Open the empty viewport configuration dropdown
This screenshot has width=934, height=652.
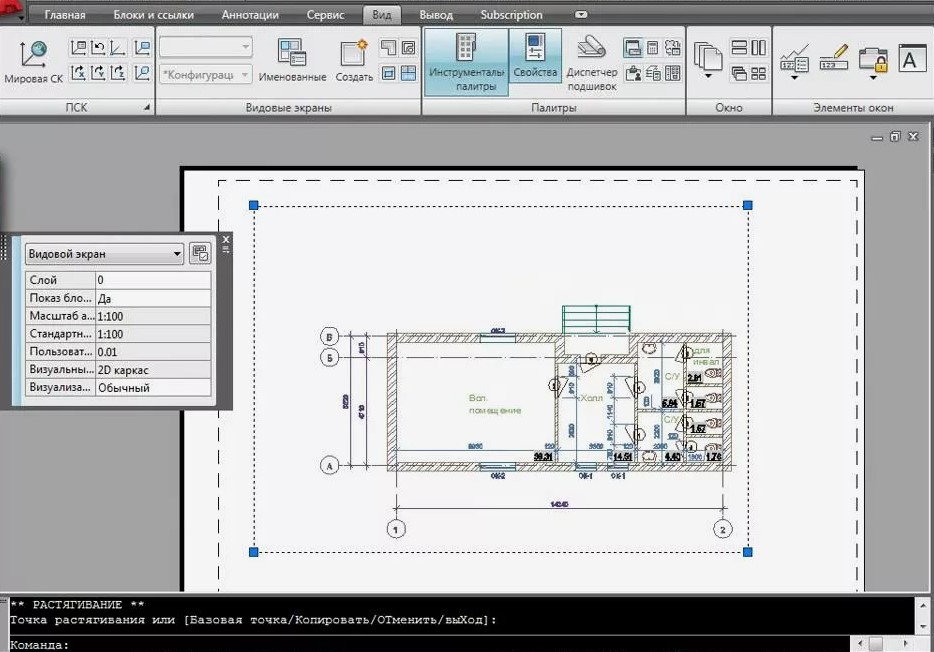[x=206, y=46]
